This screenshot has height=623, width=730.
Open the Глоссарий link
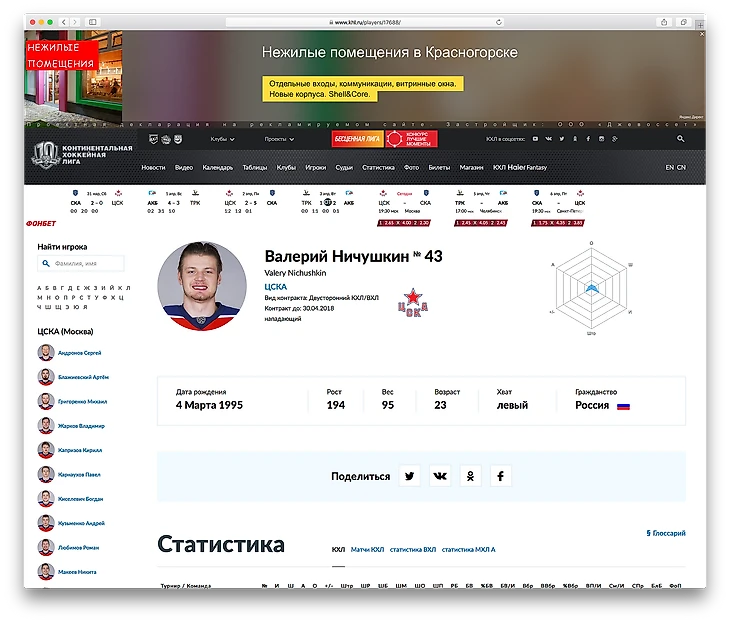coord(667,533)
